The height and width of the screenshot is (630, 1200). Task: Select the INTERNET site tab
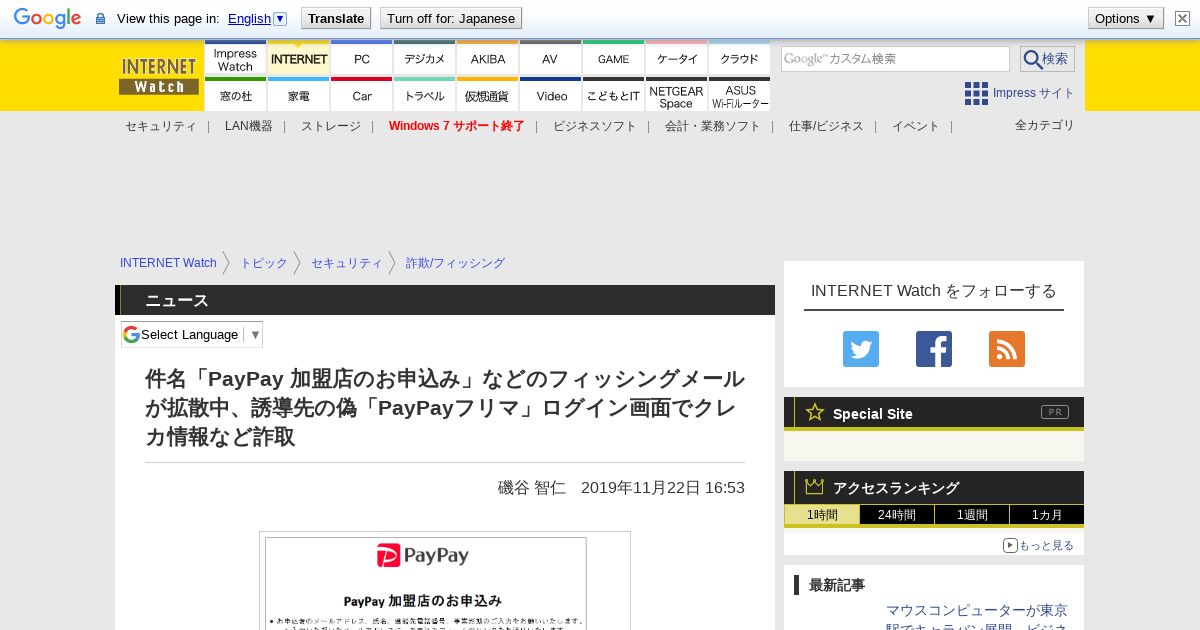[x=299, y=60]
